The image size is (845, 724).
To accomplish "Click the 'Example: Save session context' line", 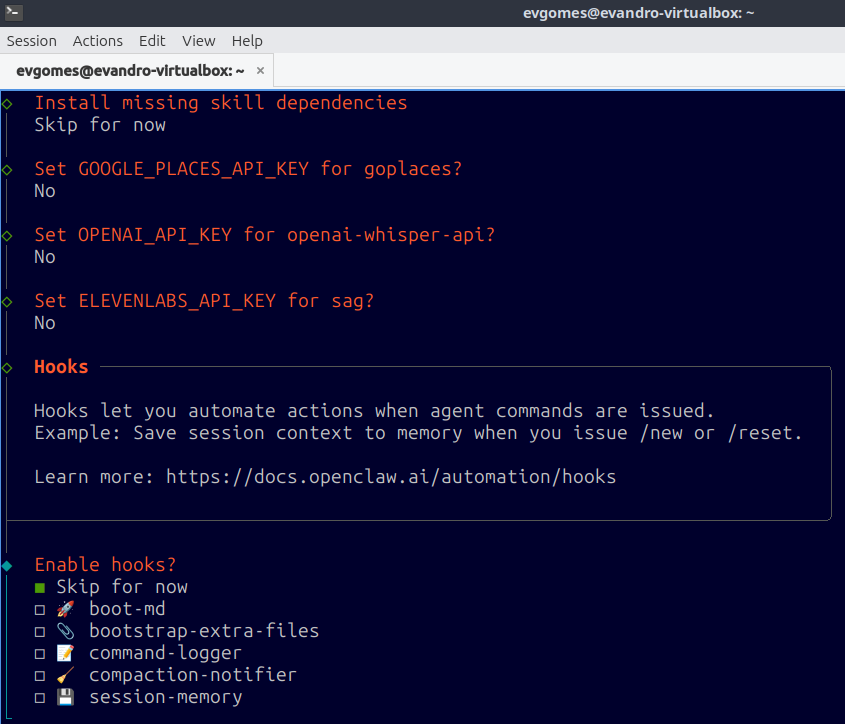I will (x=419, y=433).
